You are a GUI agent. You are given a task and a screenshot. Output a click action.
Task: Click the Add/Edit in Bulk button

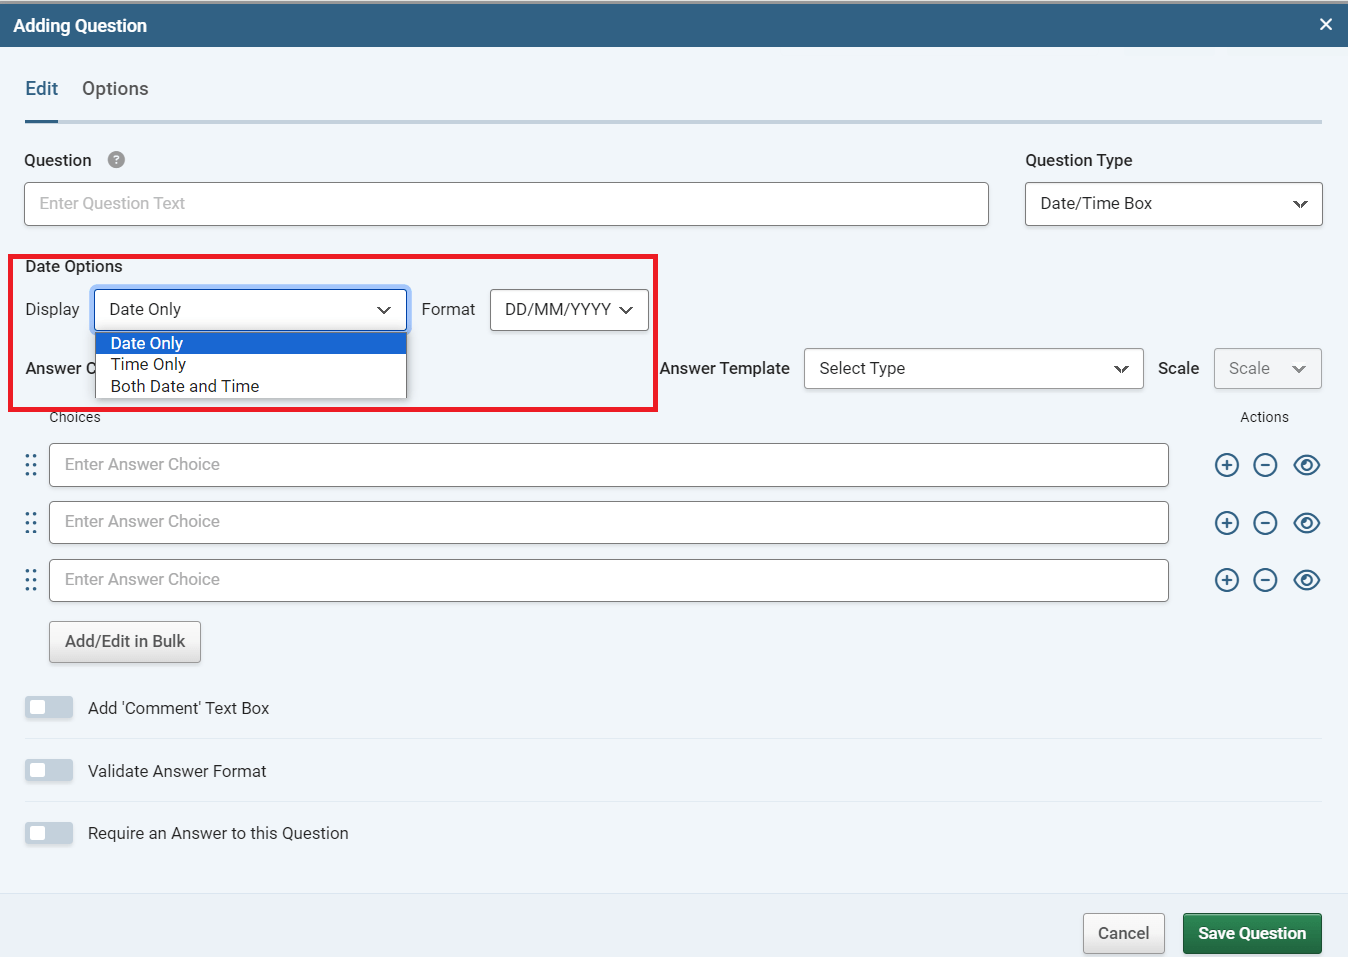coord(125,642)
